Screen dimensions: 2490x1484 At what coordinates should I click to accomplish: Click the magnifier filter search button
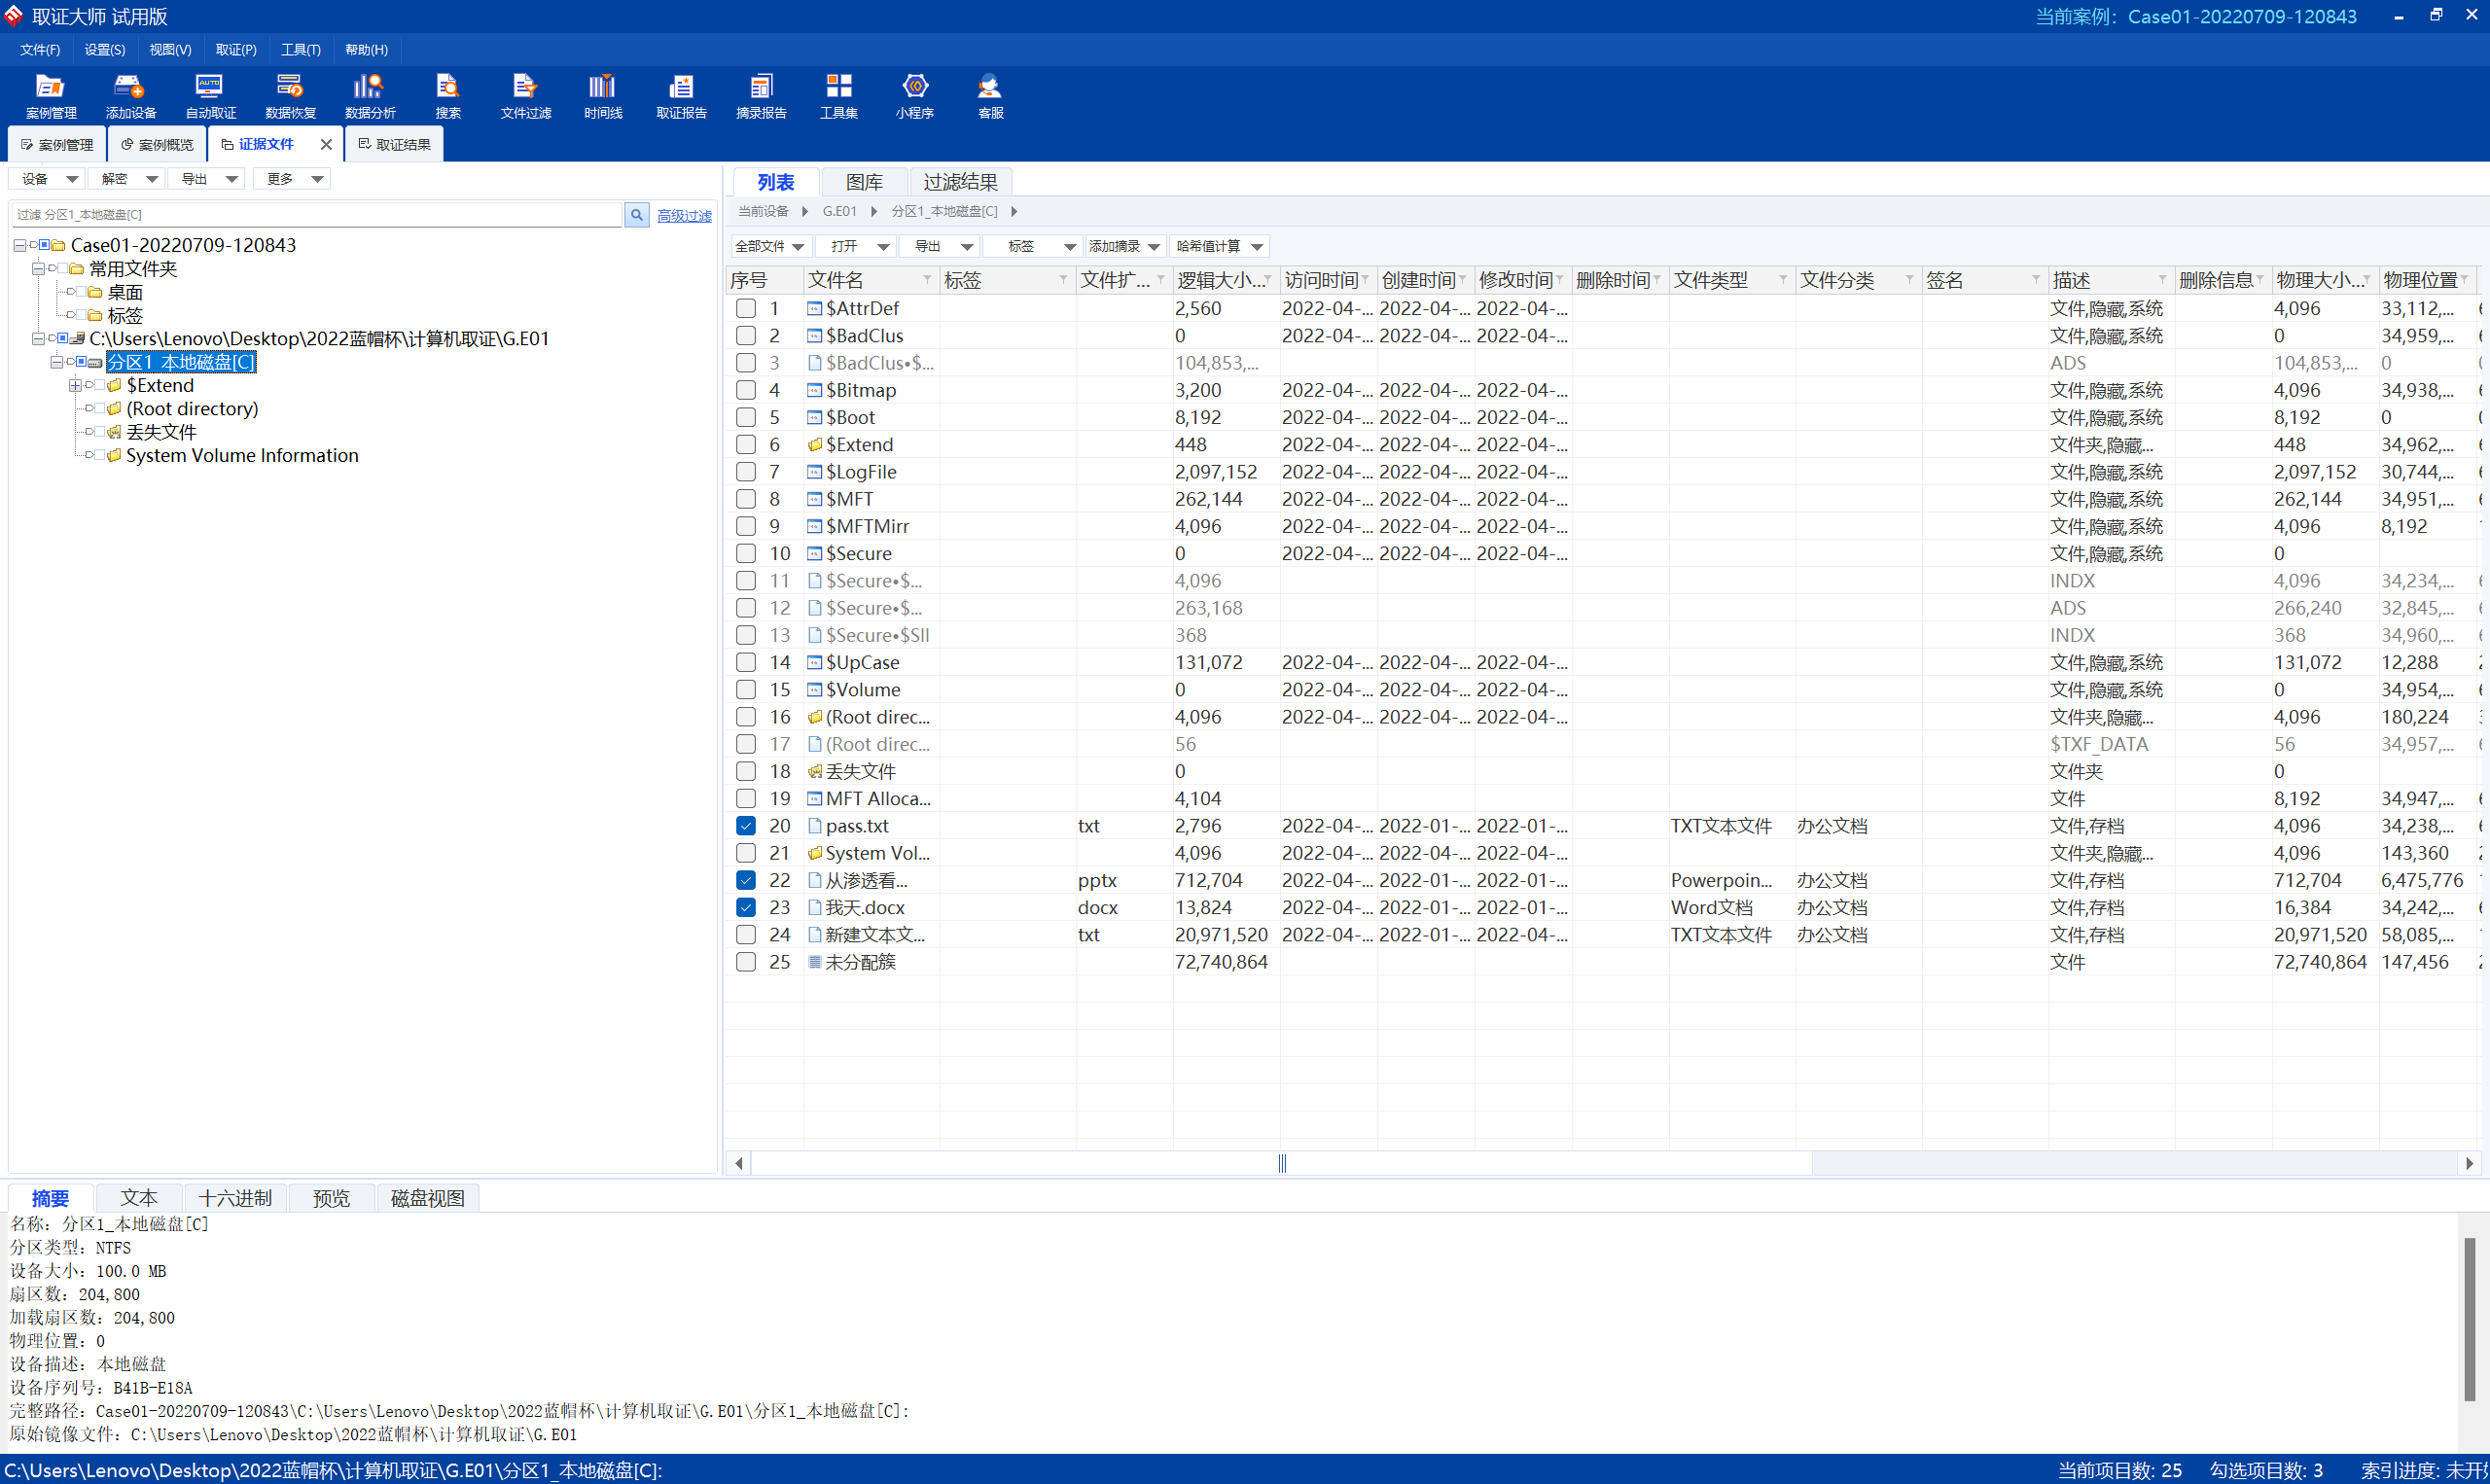(x=636, y=214)
